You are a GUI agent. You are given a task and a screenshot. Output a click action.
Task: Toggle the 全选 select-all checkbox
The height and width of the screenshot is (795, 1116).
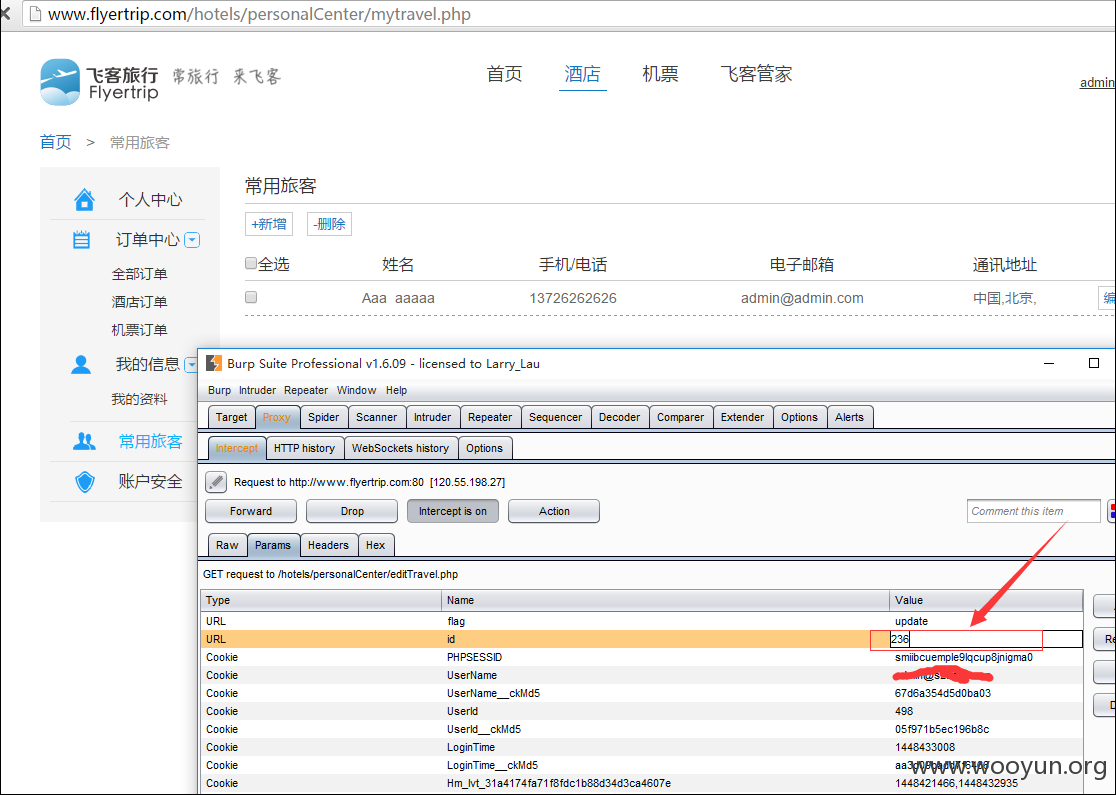point(251,263)
